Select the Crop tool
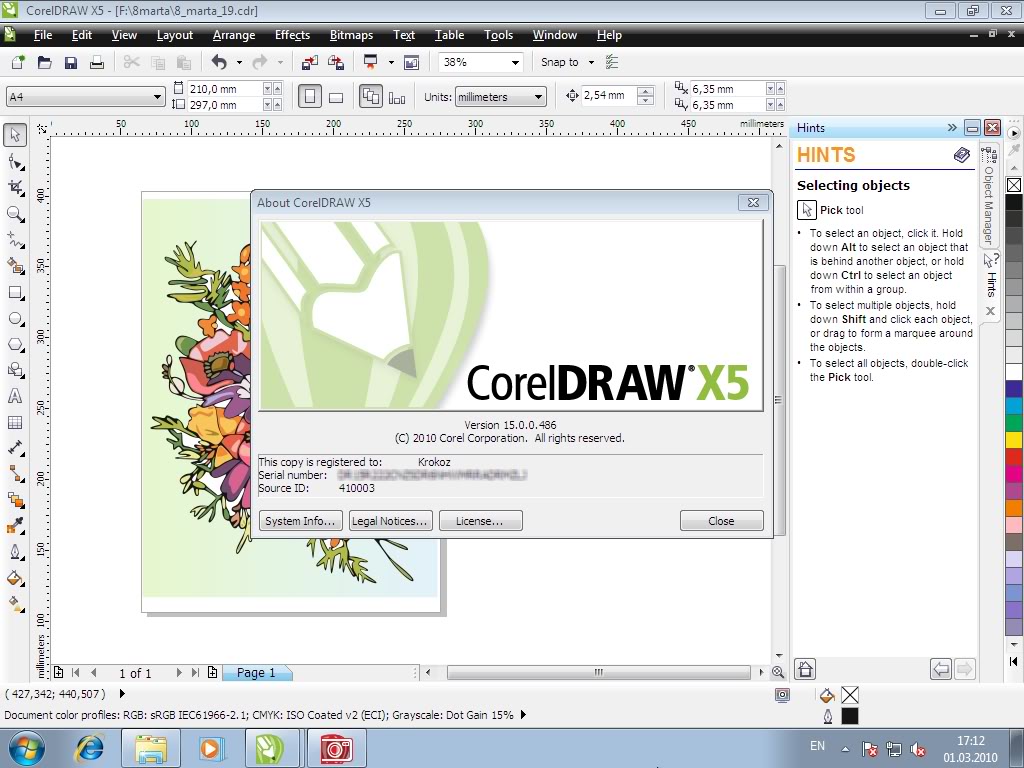The height and width of the screenshot is (768, 1024). [x=15, y=188]
